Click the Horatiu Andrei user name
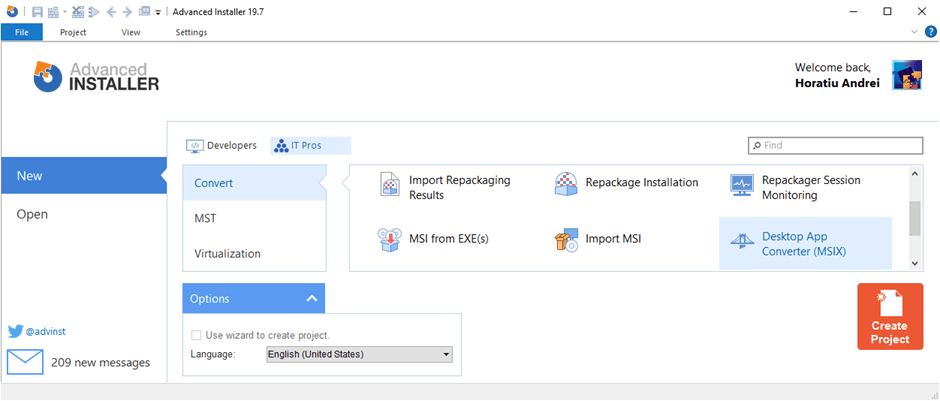Viewport: 940px width, 401px height. [x=837, y=83]
